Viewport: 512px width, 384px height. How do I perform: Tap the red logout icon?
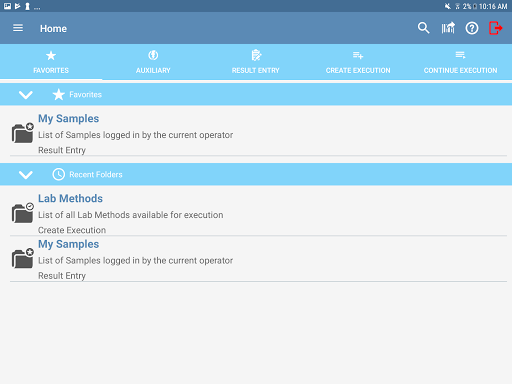[496, 28]
